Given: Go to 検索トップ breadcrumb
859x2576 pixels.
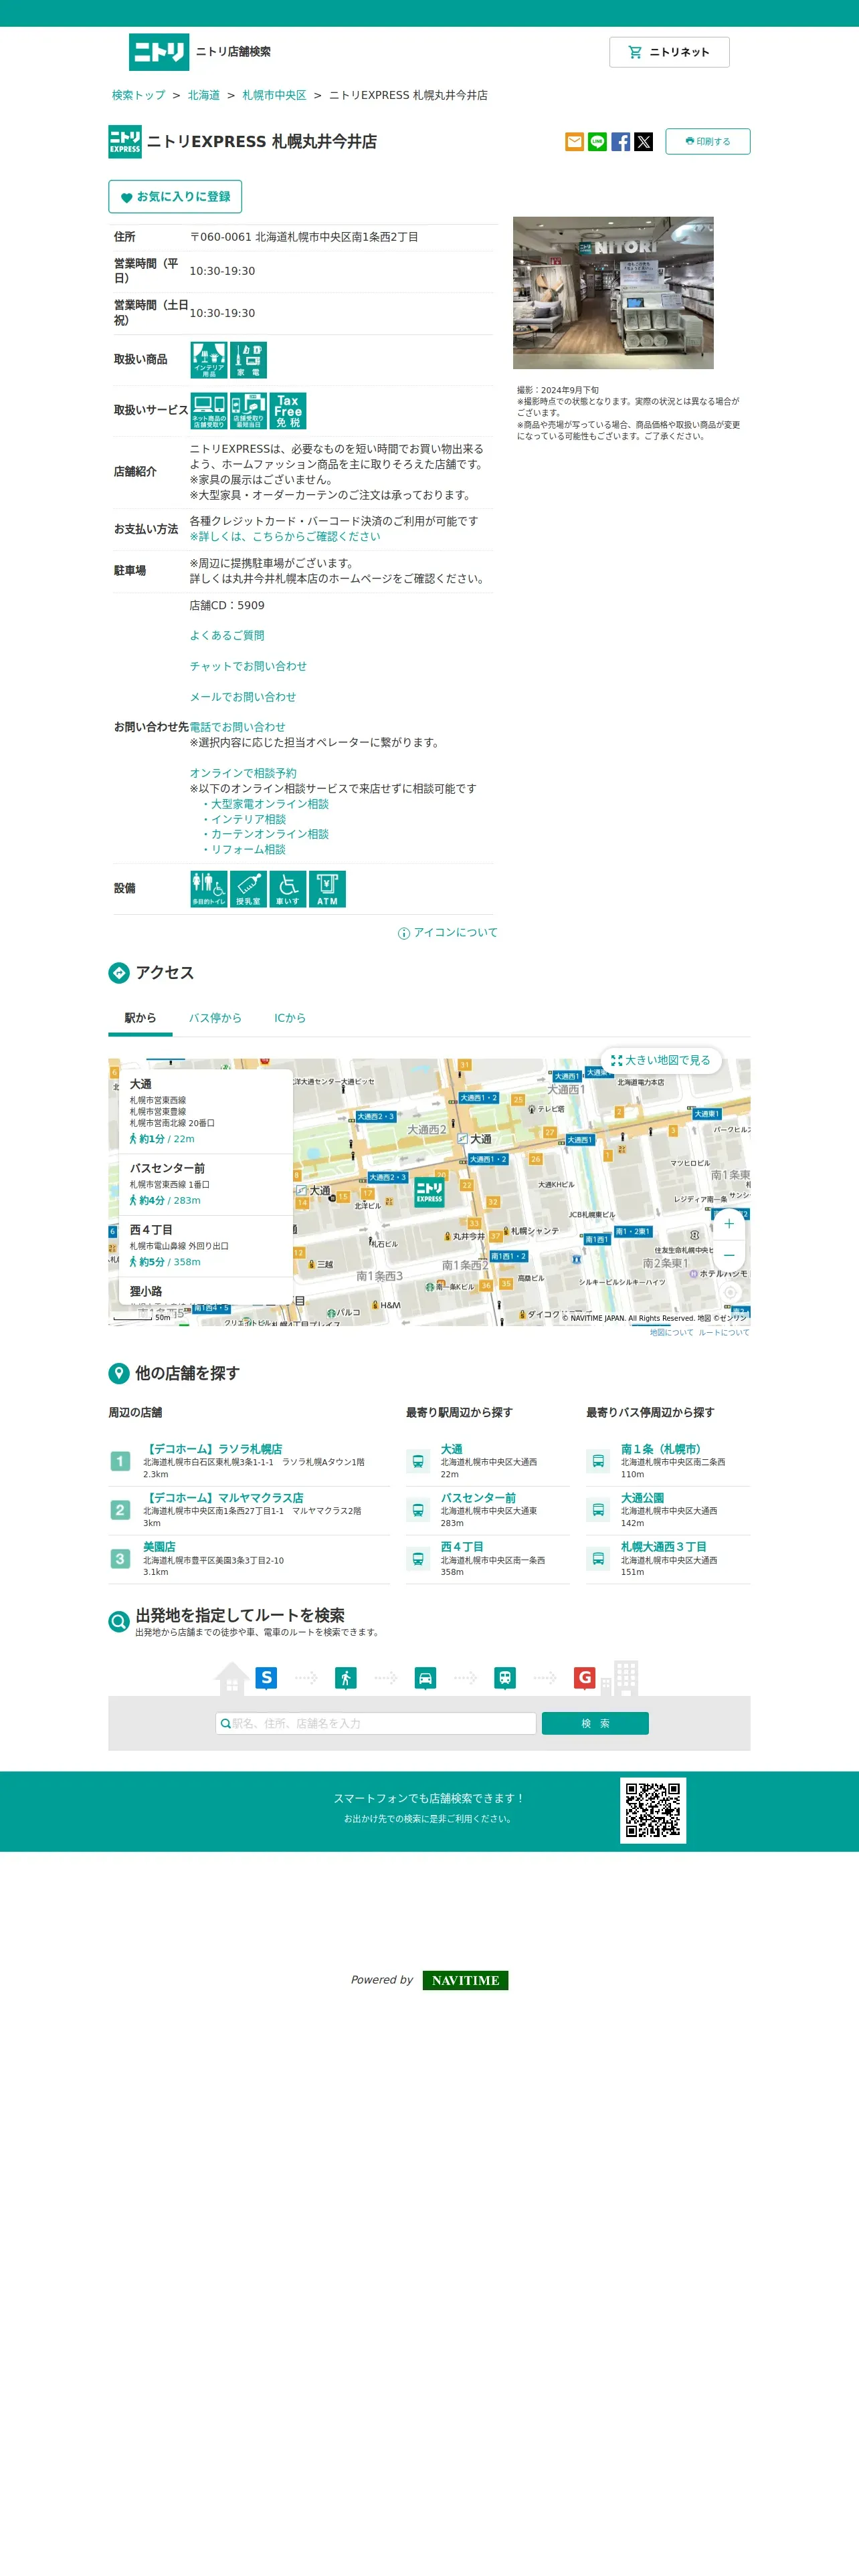Looking at the screenshot, I should coord(138,96).
